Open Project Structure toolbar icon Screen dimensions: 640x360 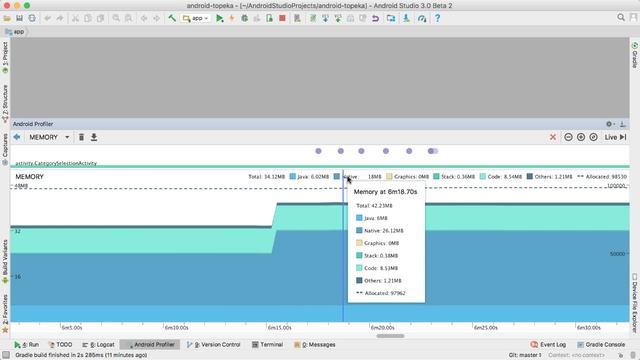[x=391, y=18]
